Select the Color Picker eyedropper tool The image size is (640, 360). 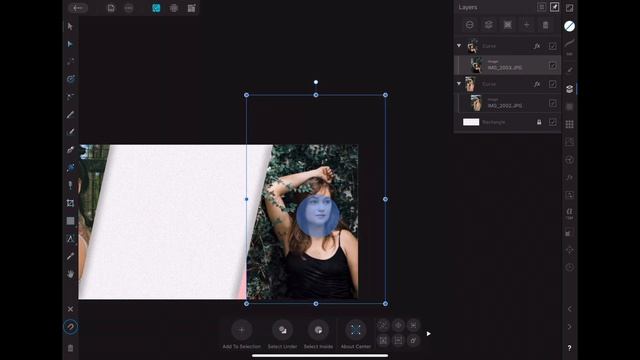70,256
